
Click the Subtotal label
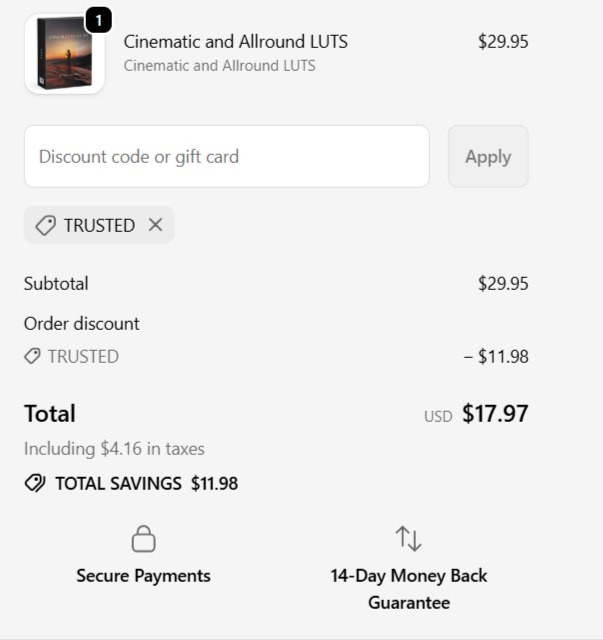[56, 283]
